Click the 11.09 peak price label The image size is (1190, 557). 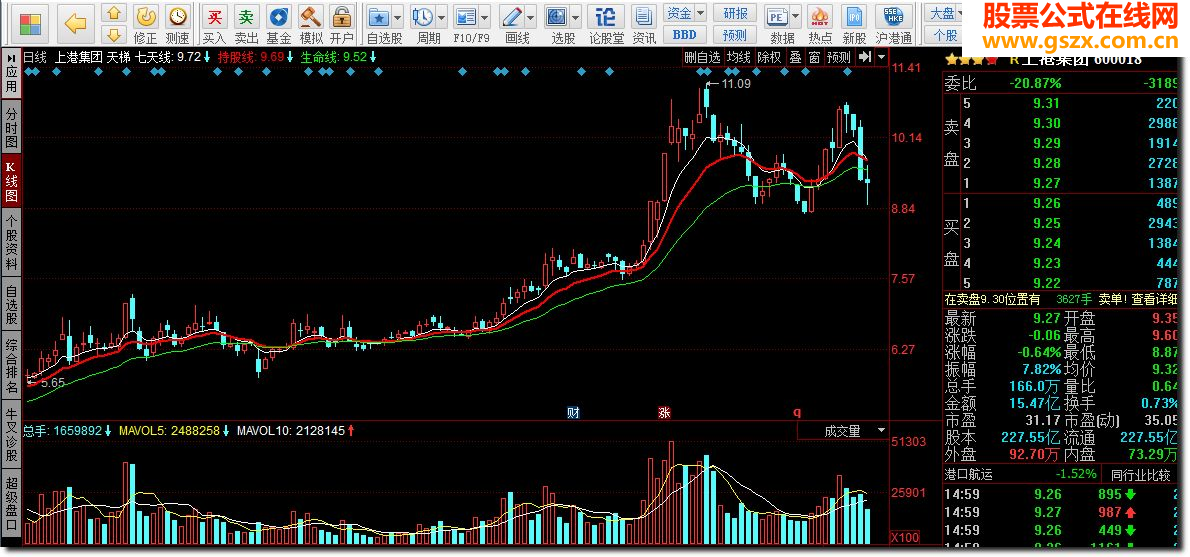[736, 83]
